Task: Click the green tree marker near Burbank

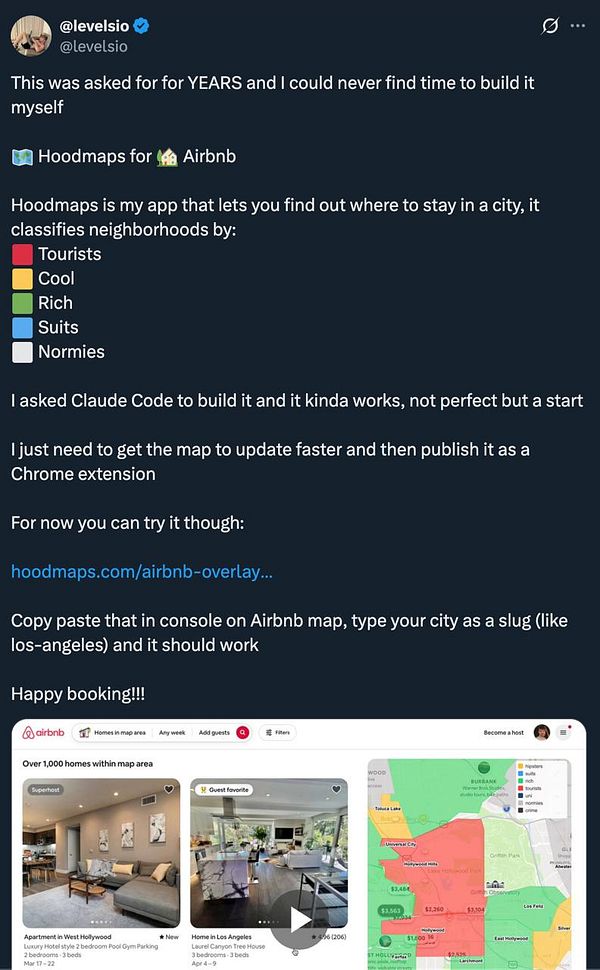Action: [x=484, y=767]
